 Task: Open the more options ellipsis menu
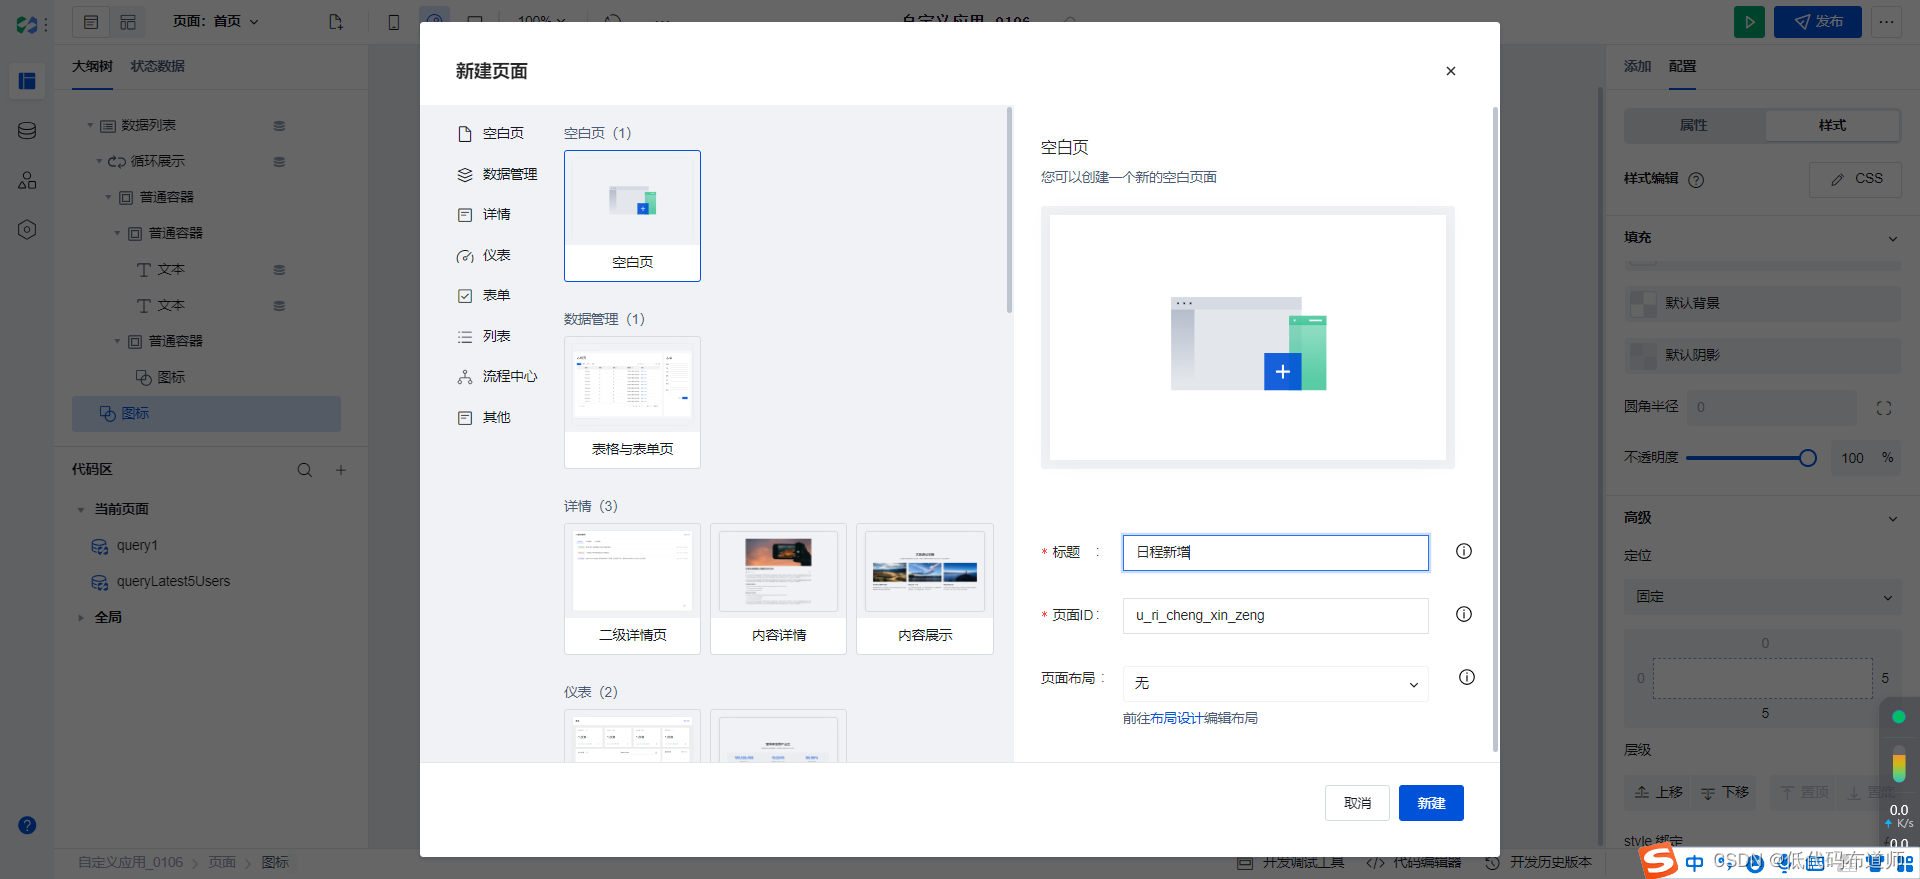click(x=1887, y=22)
